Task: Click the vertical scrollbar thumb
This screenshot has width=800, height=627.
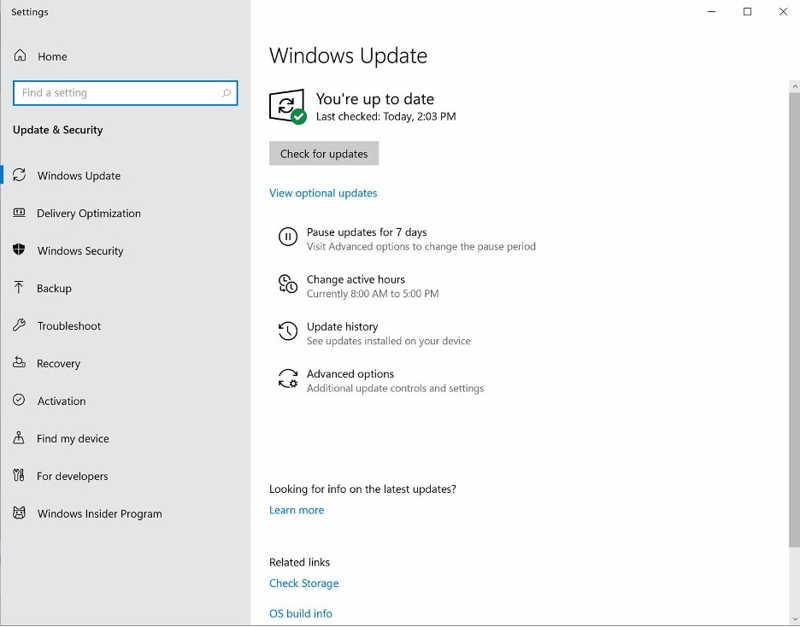Action: pos(794,321)
